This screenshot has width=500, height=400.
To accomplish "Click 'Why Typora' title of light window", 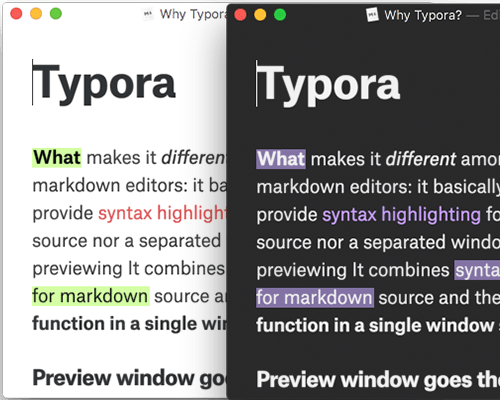I will [193, 14].
